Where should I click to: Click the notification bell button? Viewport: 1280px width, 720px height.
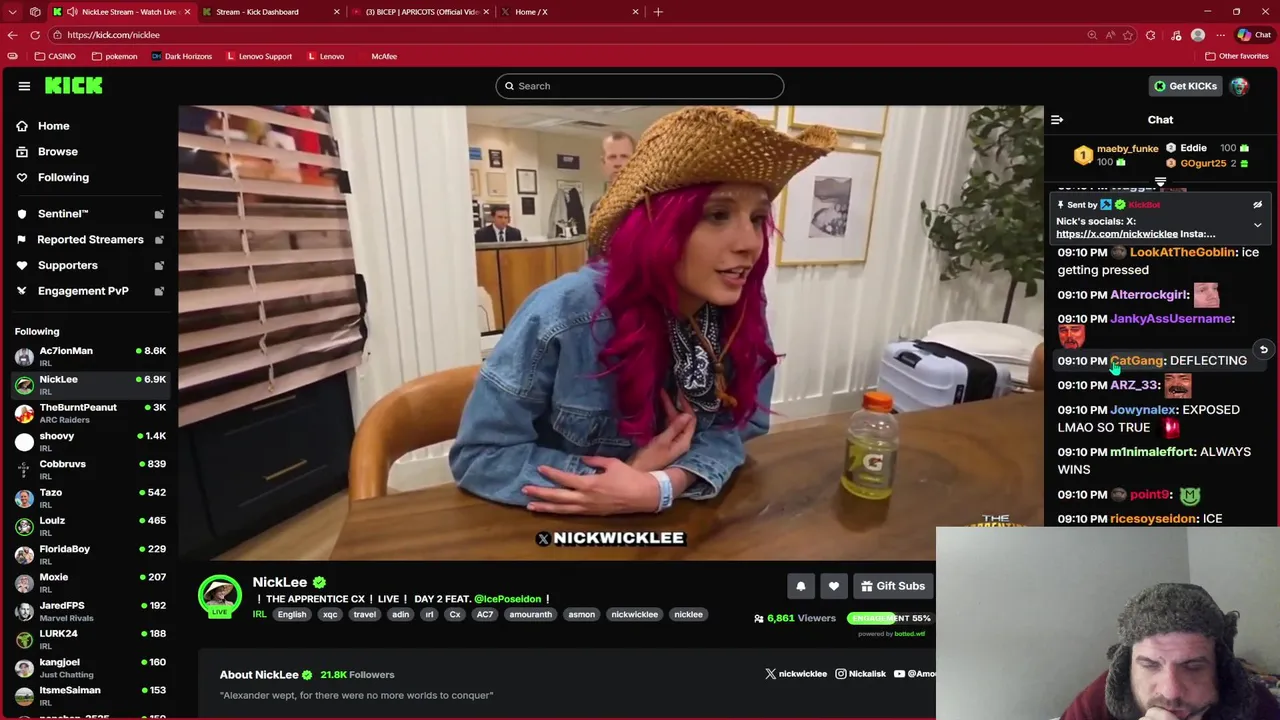800,586
